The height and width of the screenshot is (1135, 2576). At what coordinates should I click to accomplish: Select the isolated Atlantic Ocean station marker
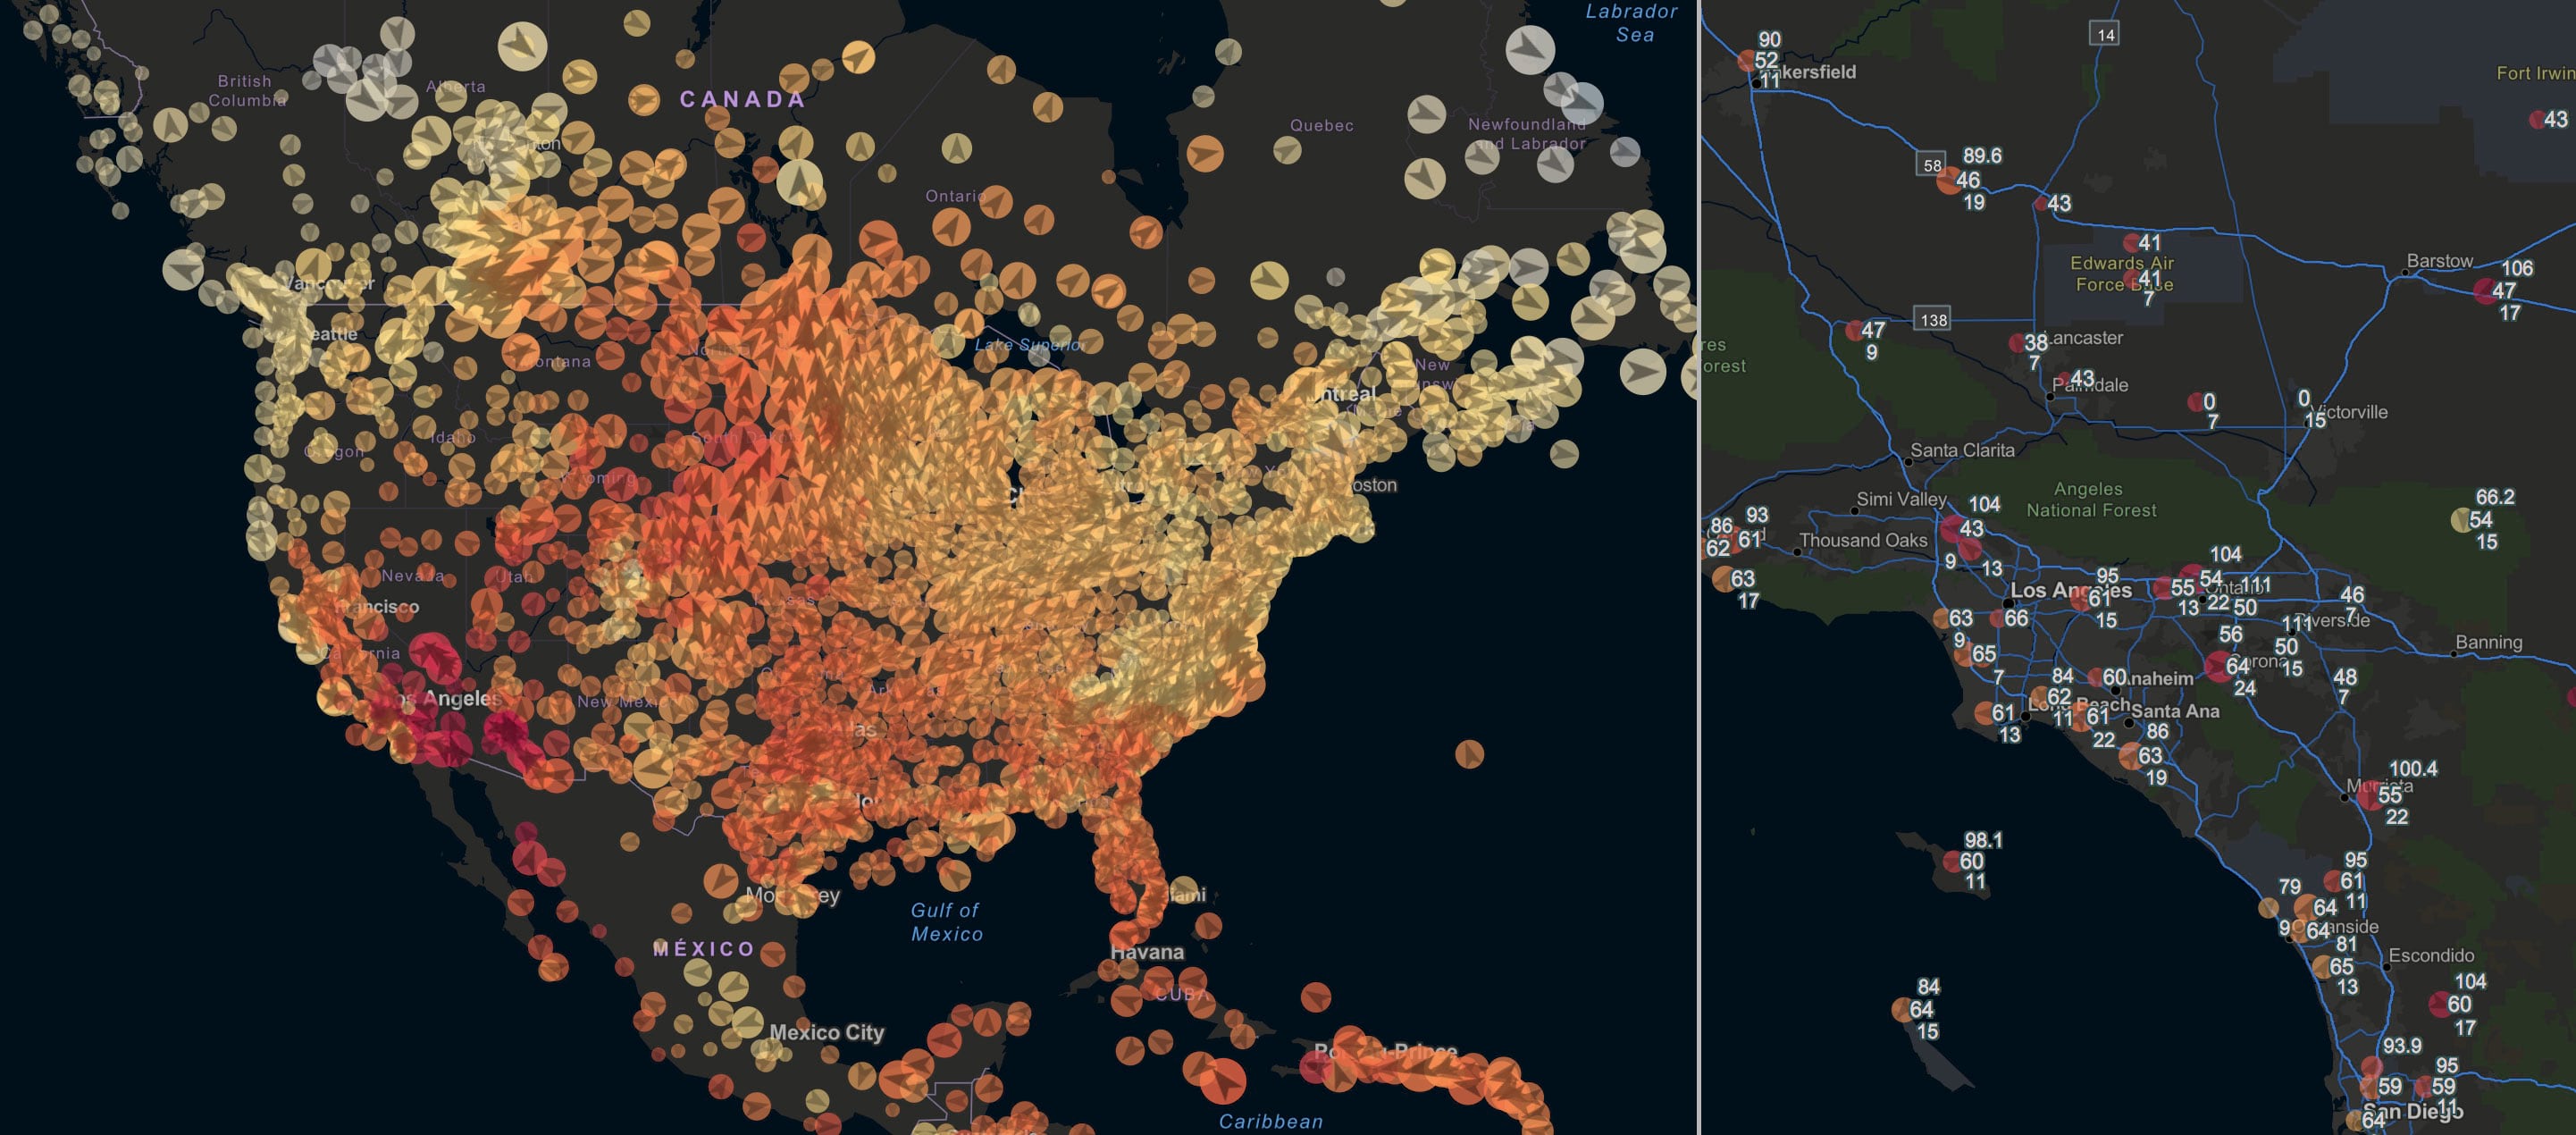(1469, 754)
